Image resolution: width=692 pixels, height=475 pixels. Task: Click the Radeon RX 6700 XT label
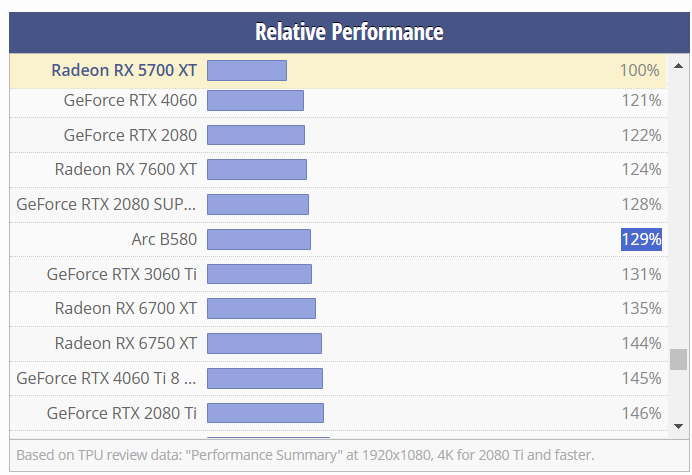[x=126, y=308]
